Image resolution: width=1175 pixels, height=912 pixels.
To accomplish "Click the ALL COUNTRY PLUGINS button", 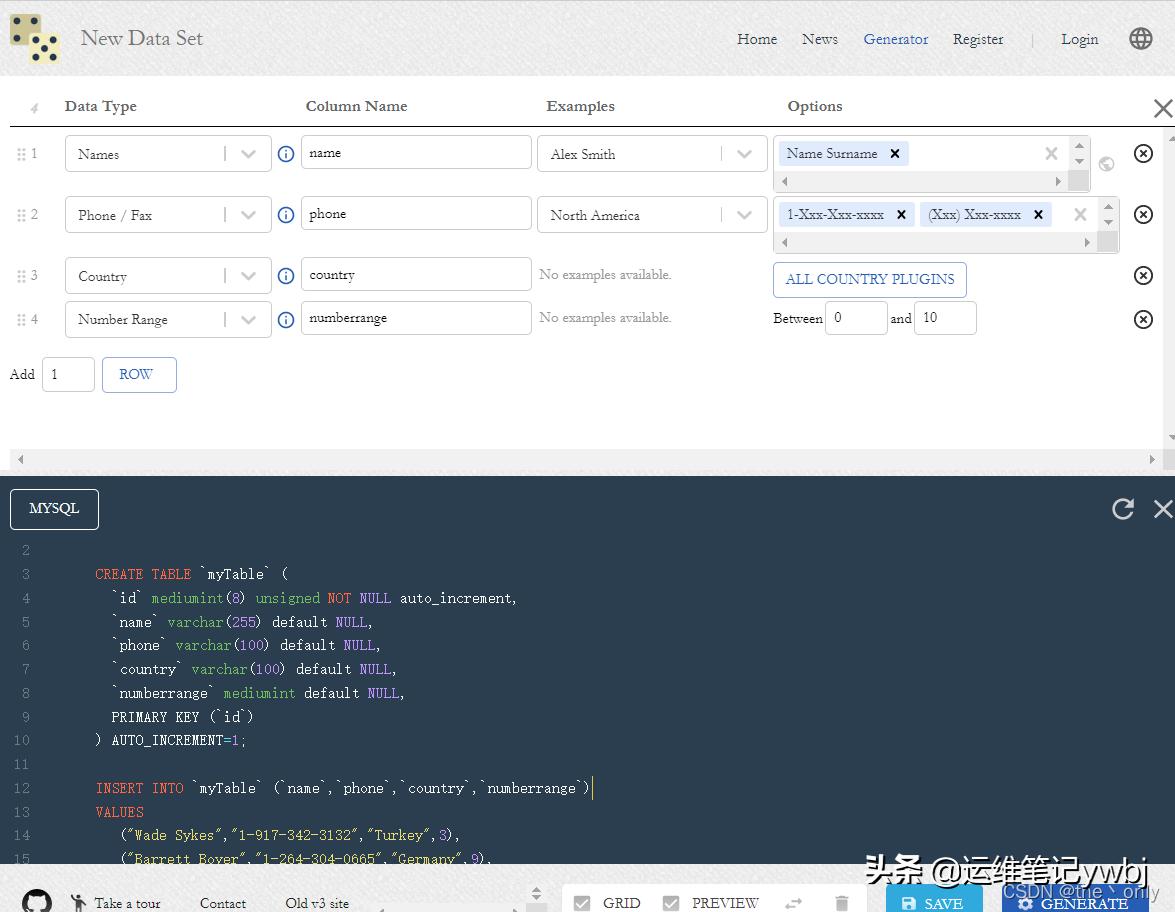I will [869, 279].
